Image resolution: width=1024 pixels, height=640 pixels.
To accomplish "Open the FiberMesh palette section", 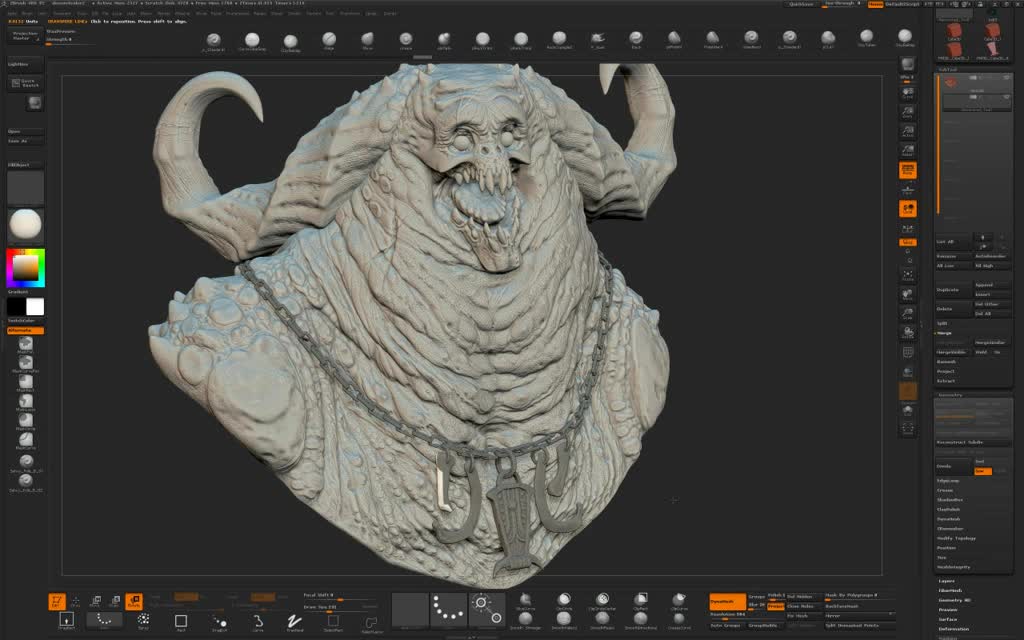I will pos(950,590).
